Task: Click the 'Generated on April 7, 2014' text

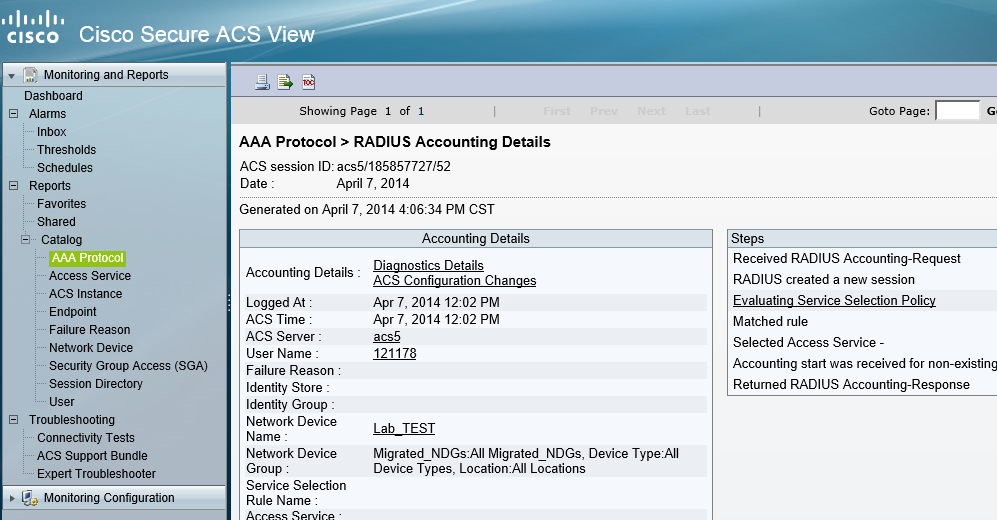Action: (366, 210)
